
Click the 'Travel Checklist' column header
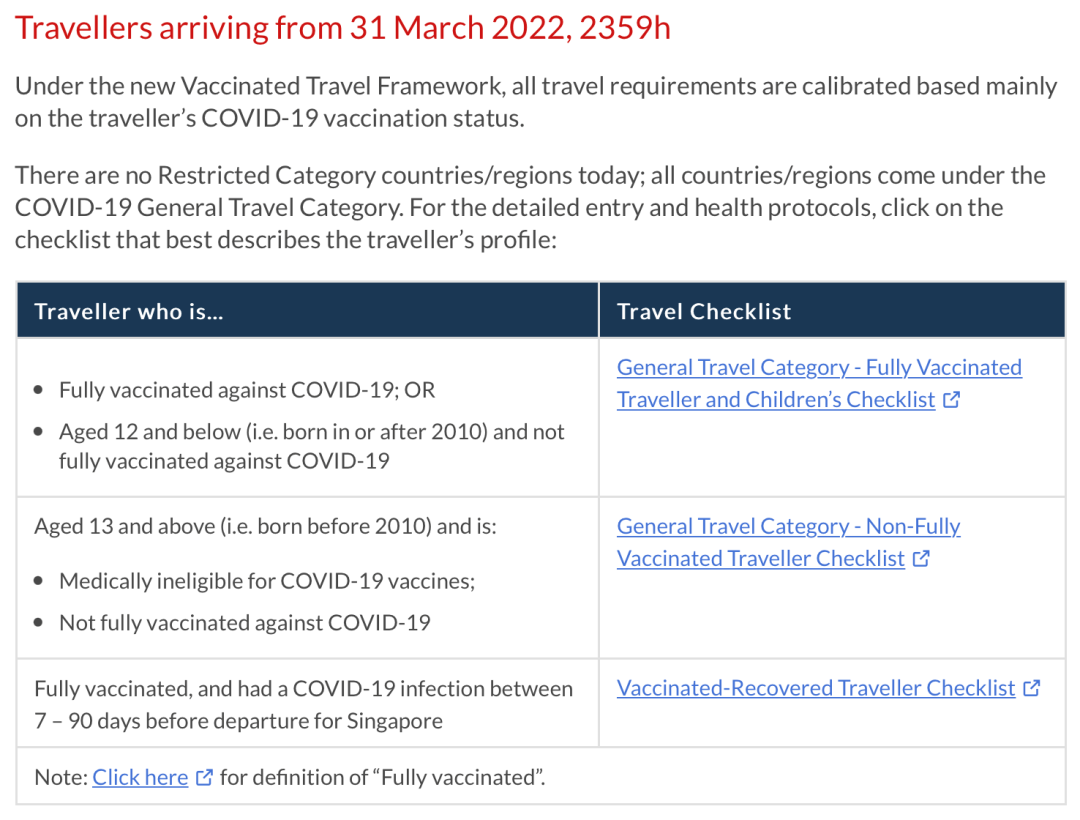(704, 311)
